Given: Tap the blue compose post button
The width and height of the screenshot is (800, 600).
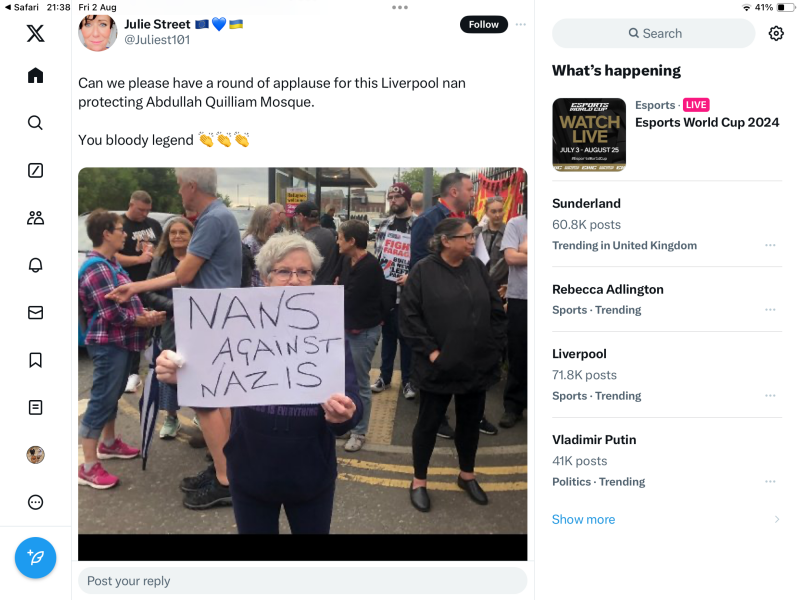Looking at the screenshot, I should (x=35, y=558).
